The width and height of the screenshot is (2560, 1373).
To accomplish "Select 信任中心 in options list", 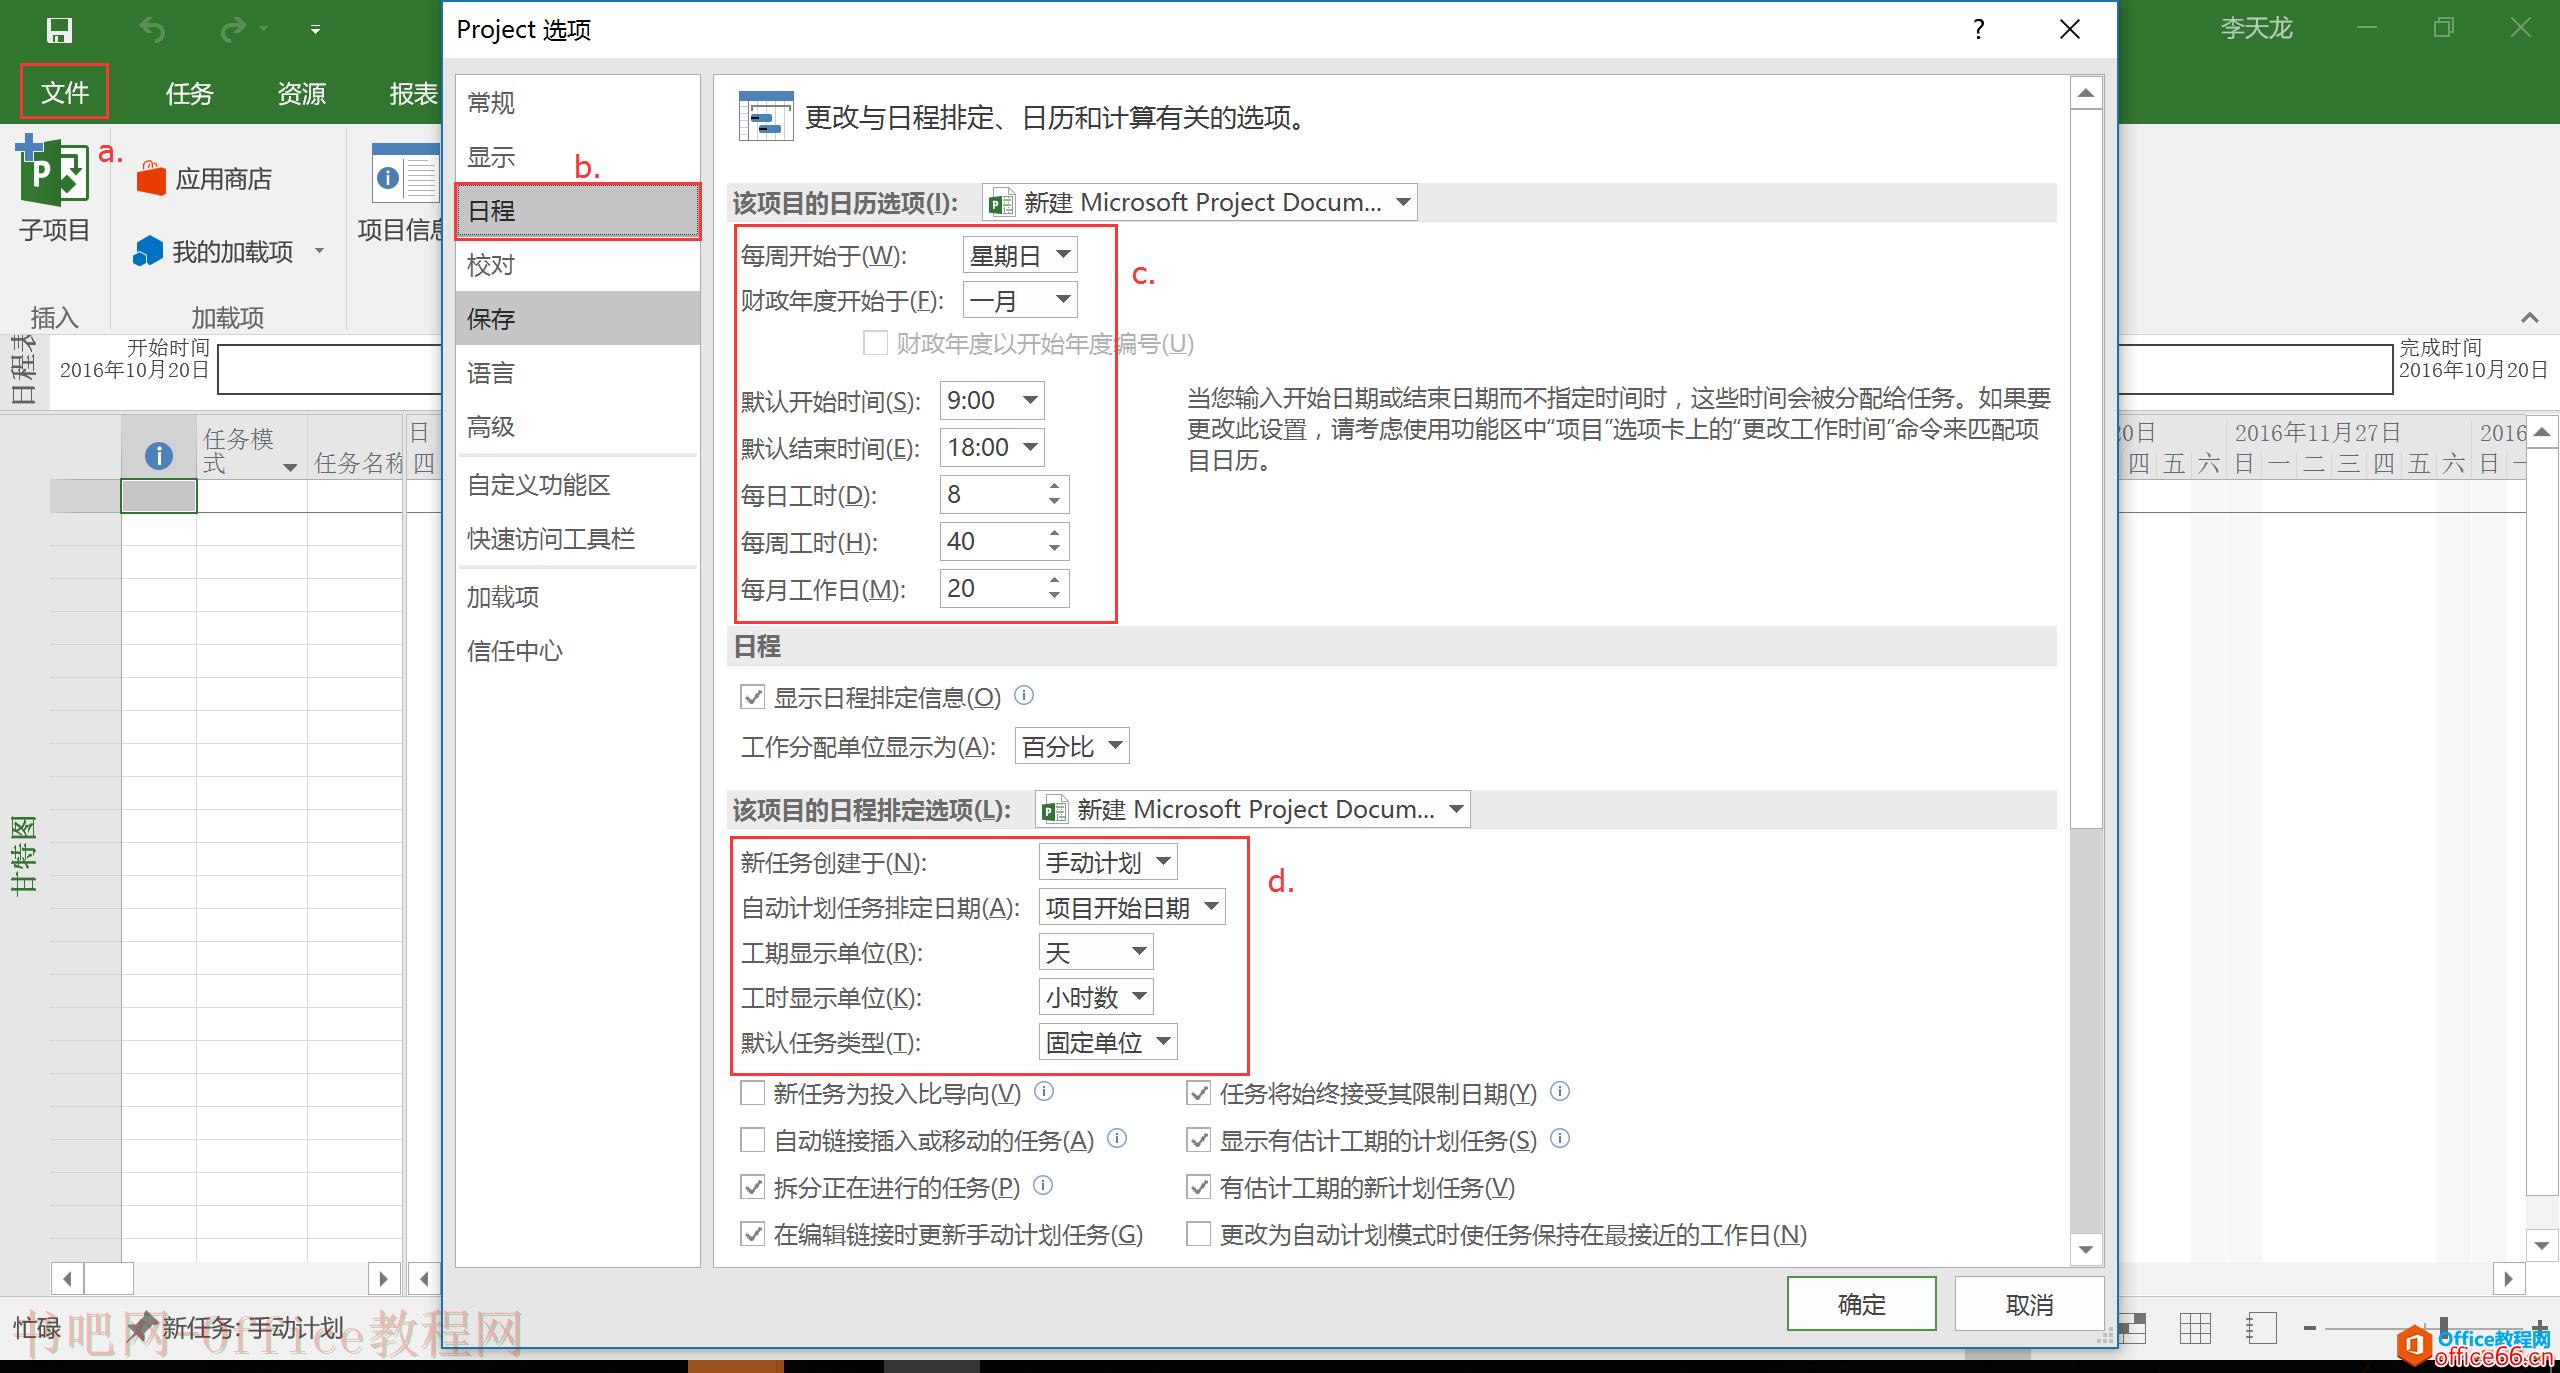I will (x=578, y=651).
